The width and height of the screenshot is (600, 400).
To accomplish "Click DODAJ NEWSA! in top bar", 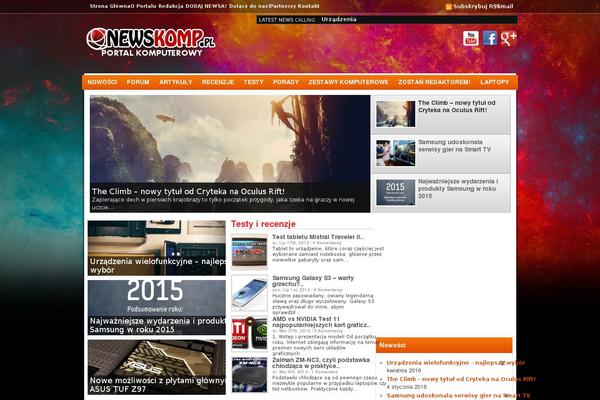I will [x=206, y=6].
